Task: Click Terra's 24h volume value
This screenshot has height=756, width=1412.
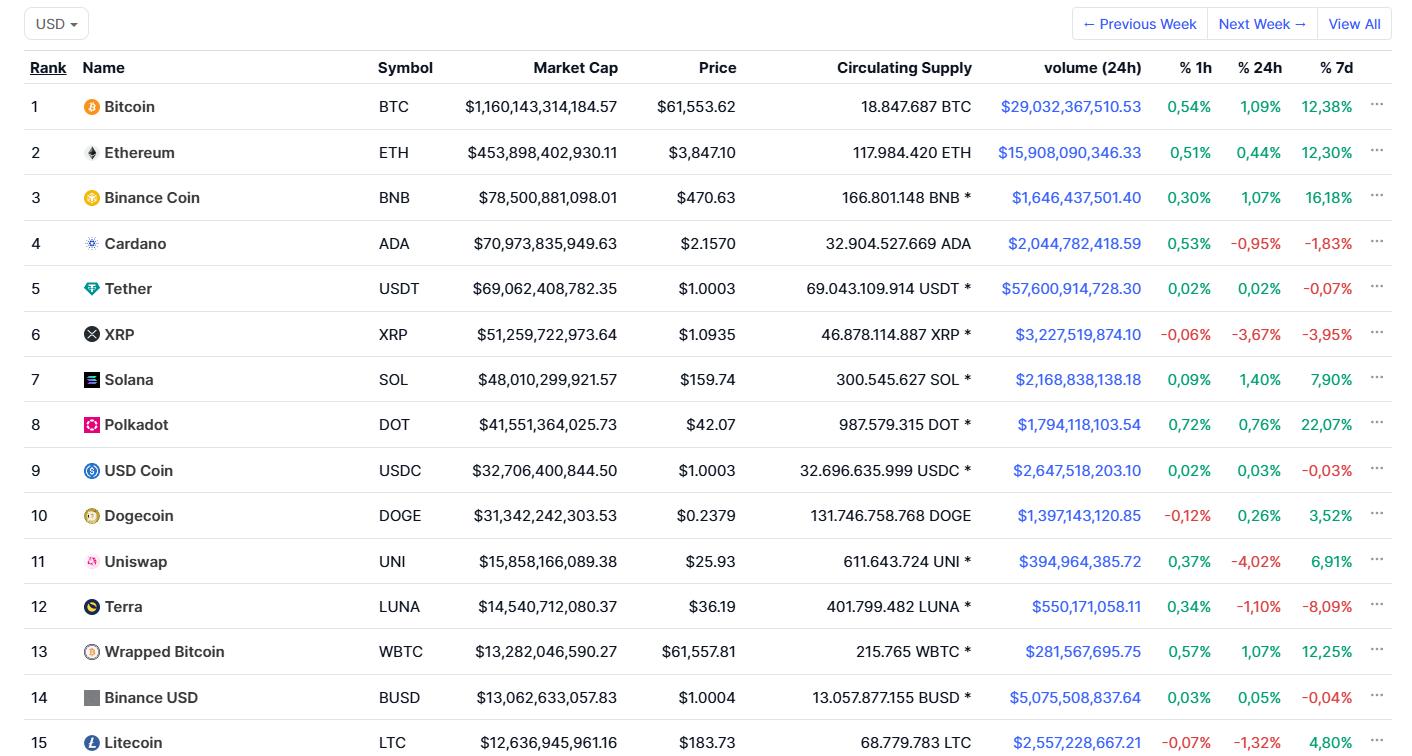Action: [1086, 607]
